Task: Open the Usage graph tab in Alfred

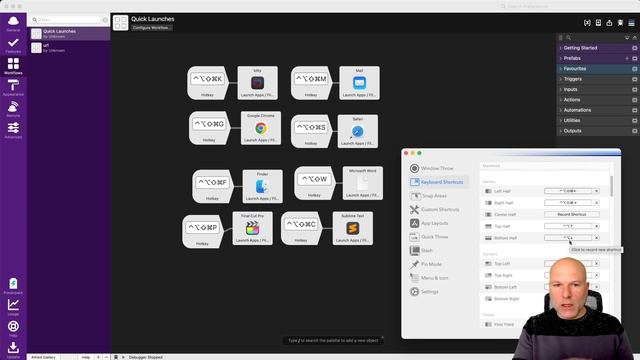Action: [x=13, y=307]
